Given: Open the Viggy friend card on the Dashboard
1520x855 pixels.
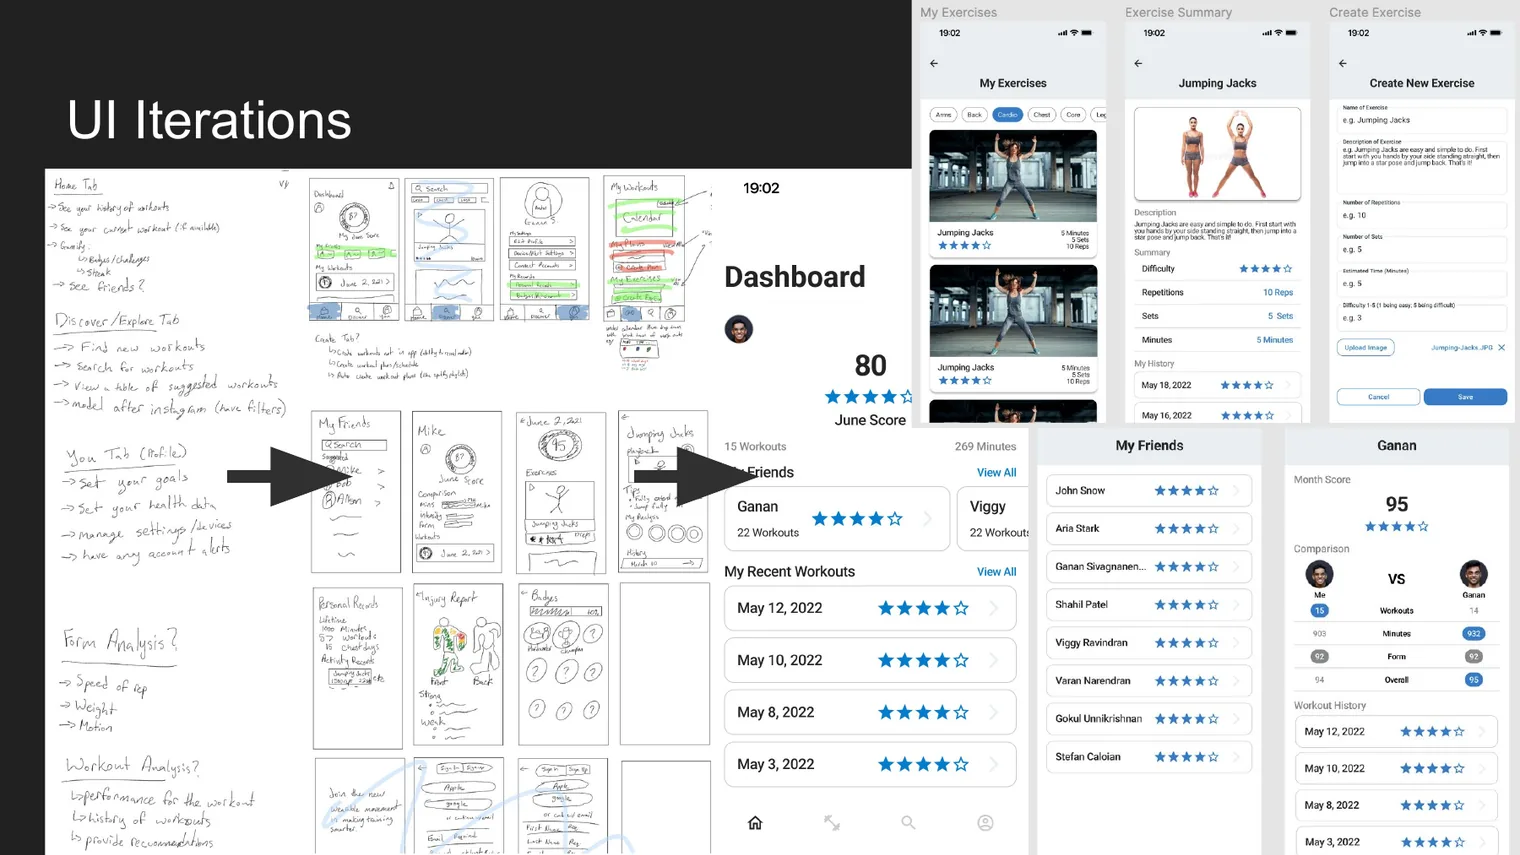Looking at the screenshot, I should [993, 519].
